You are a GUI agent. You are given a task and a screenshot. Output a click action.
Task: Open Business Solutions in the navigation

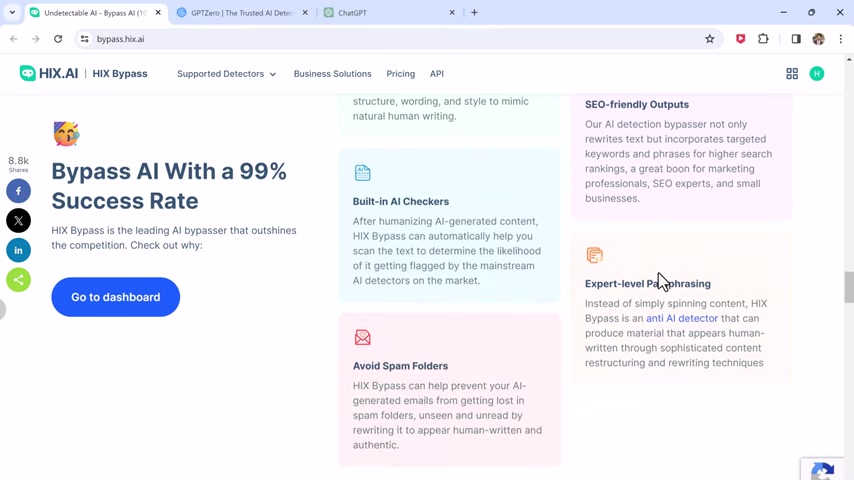pos(332,74)
